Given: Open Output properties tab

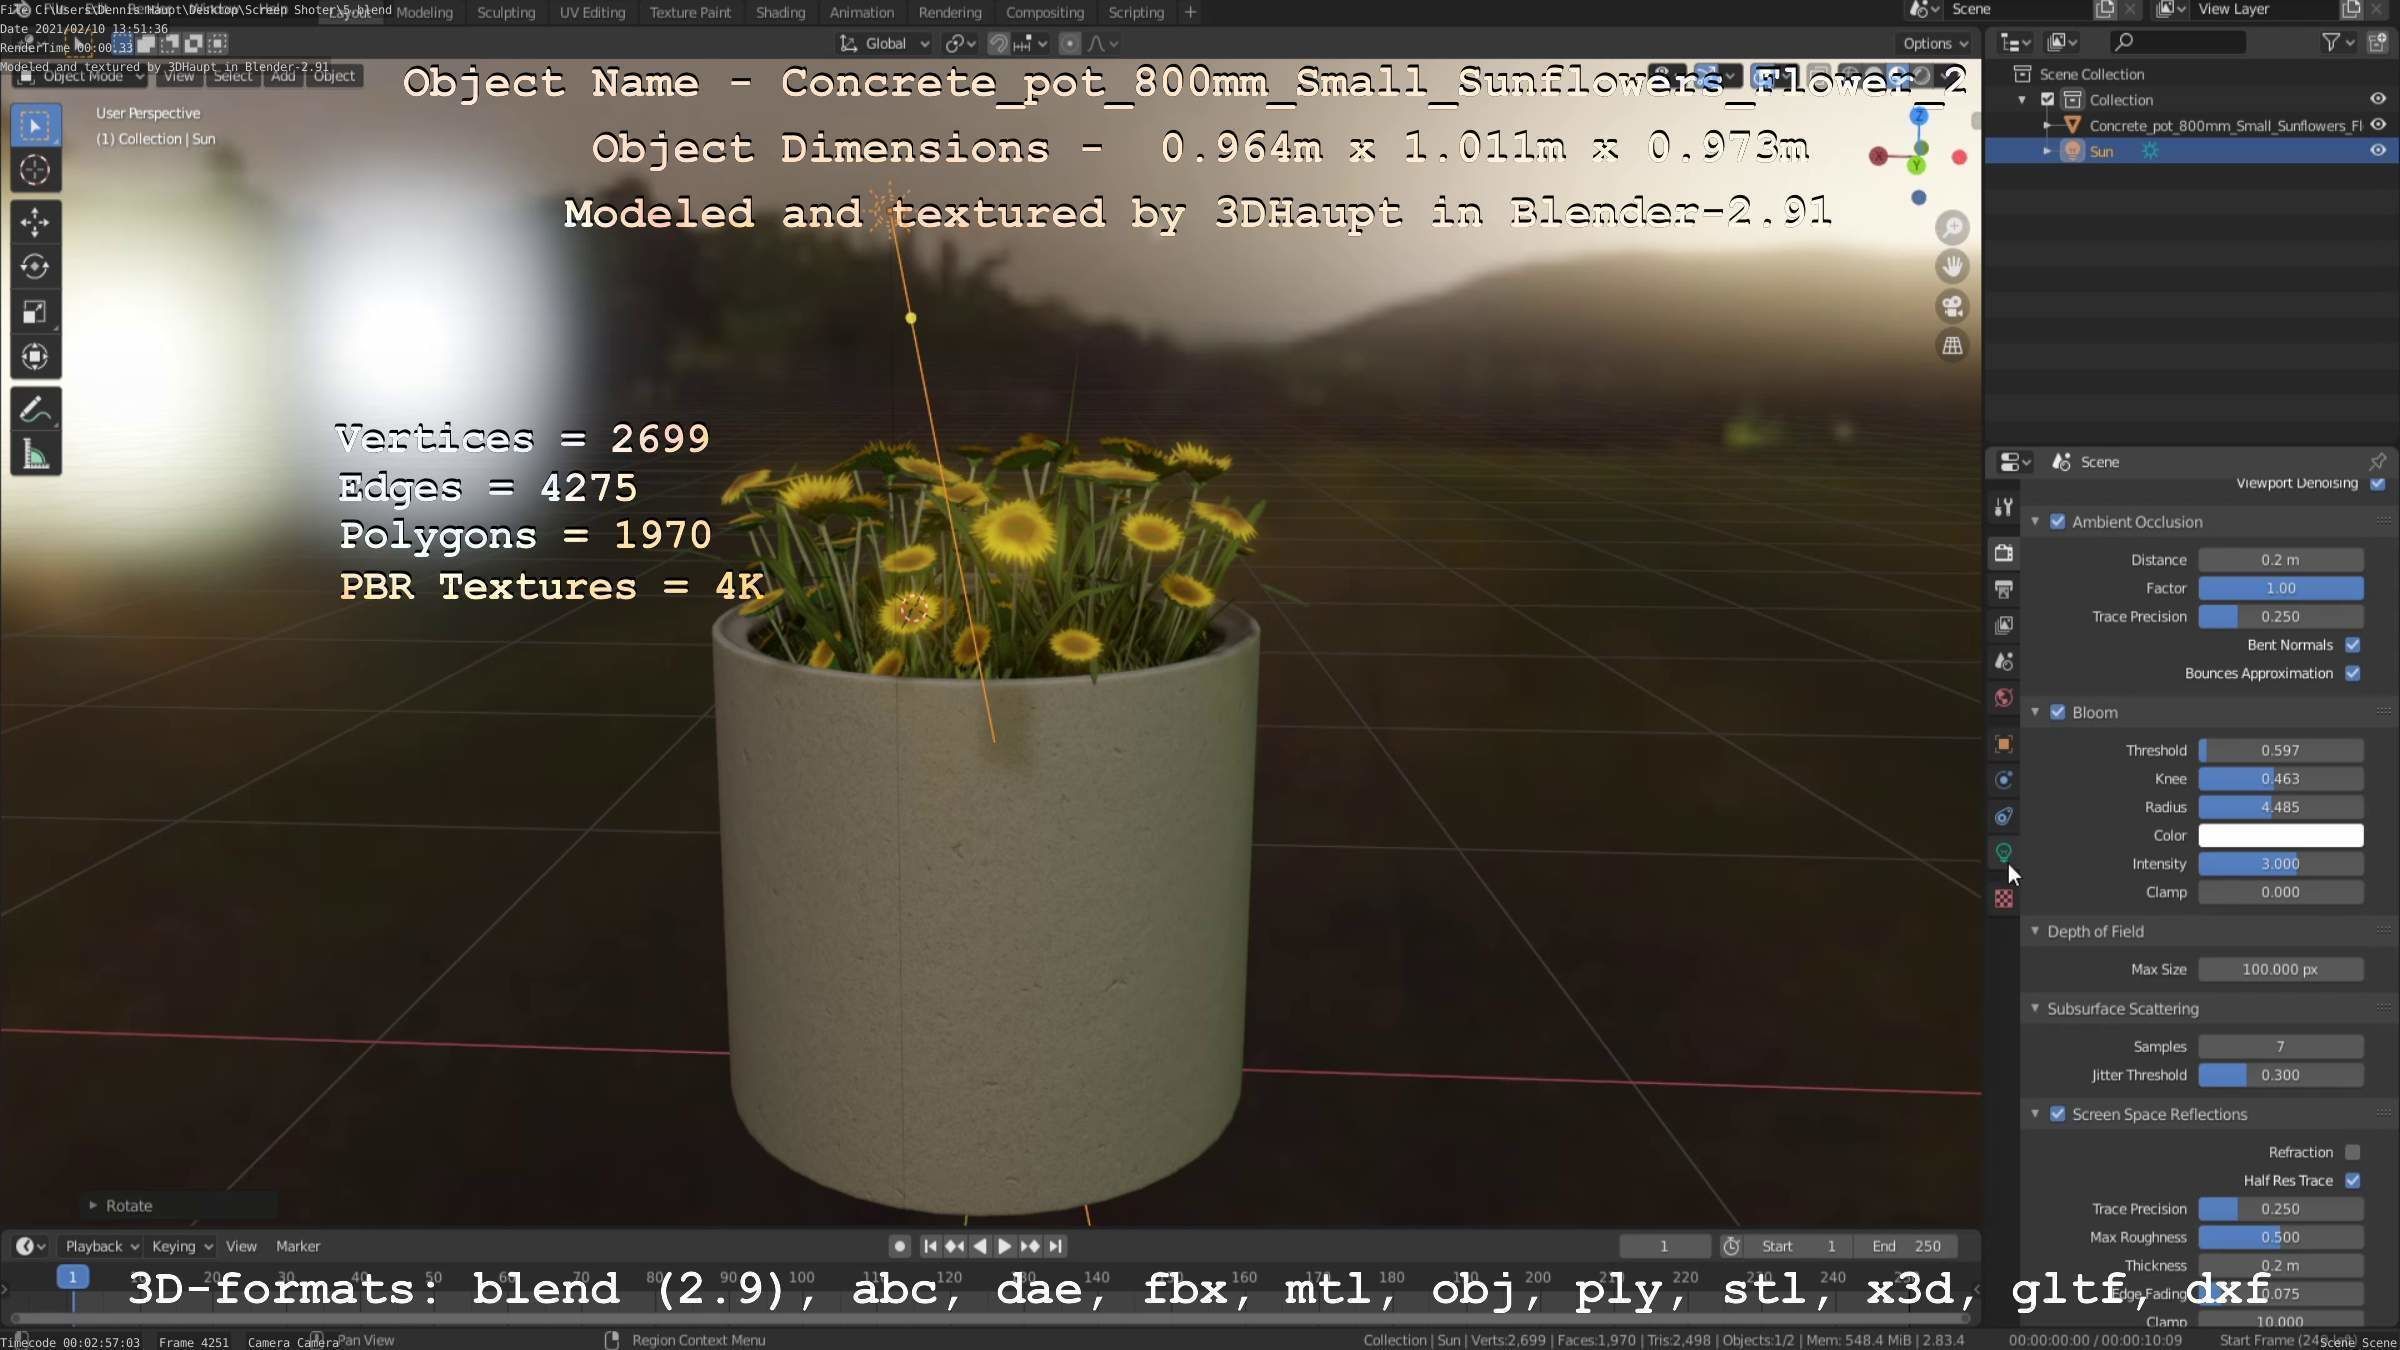Looking at the screenshot, I should pos(2003,589).
